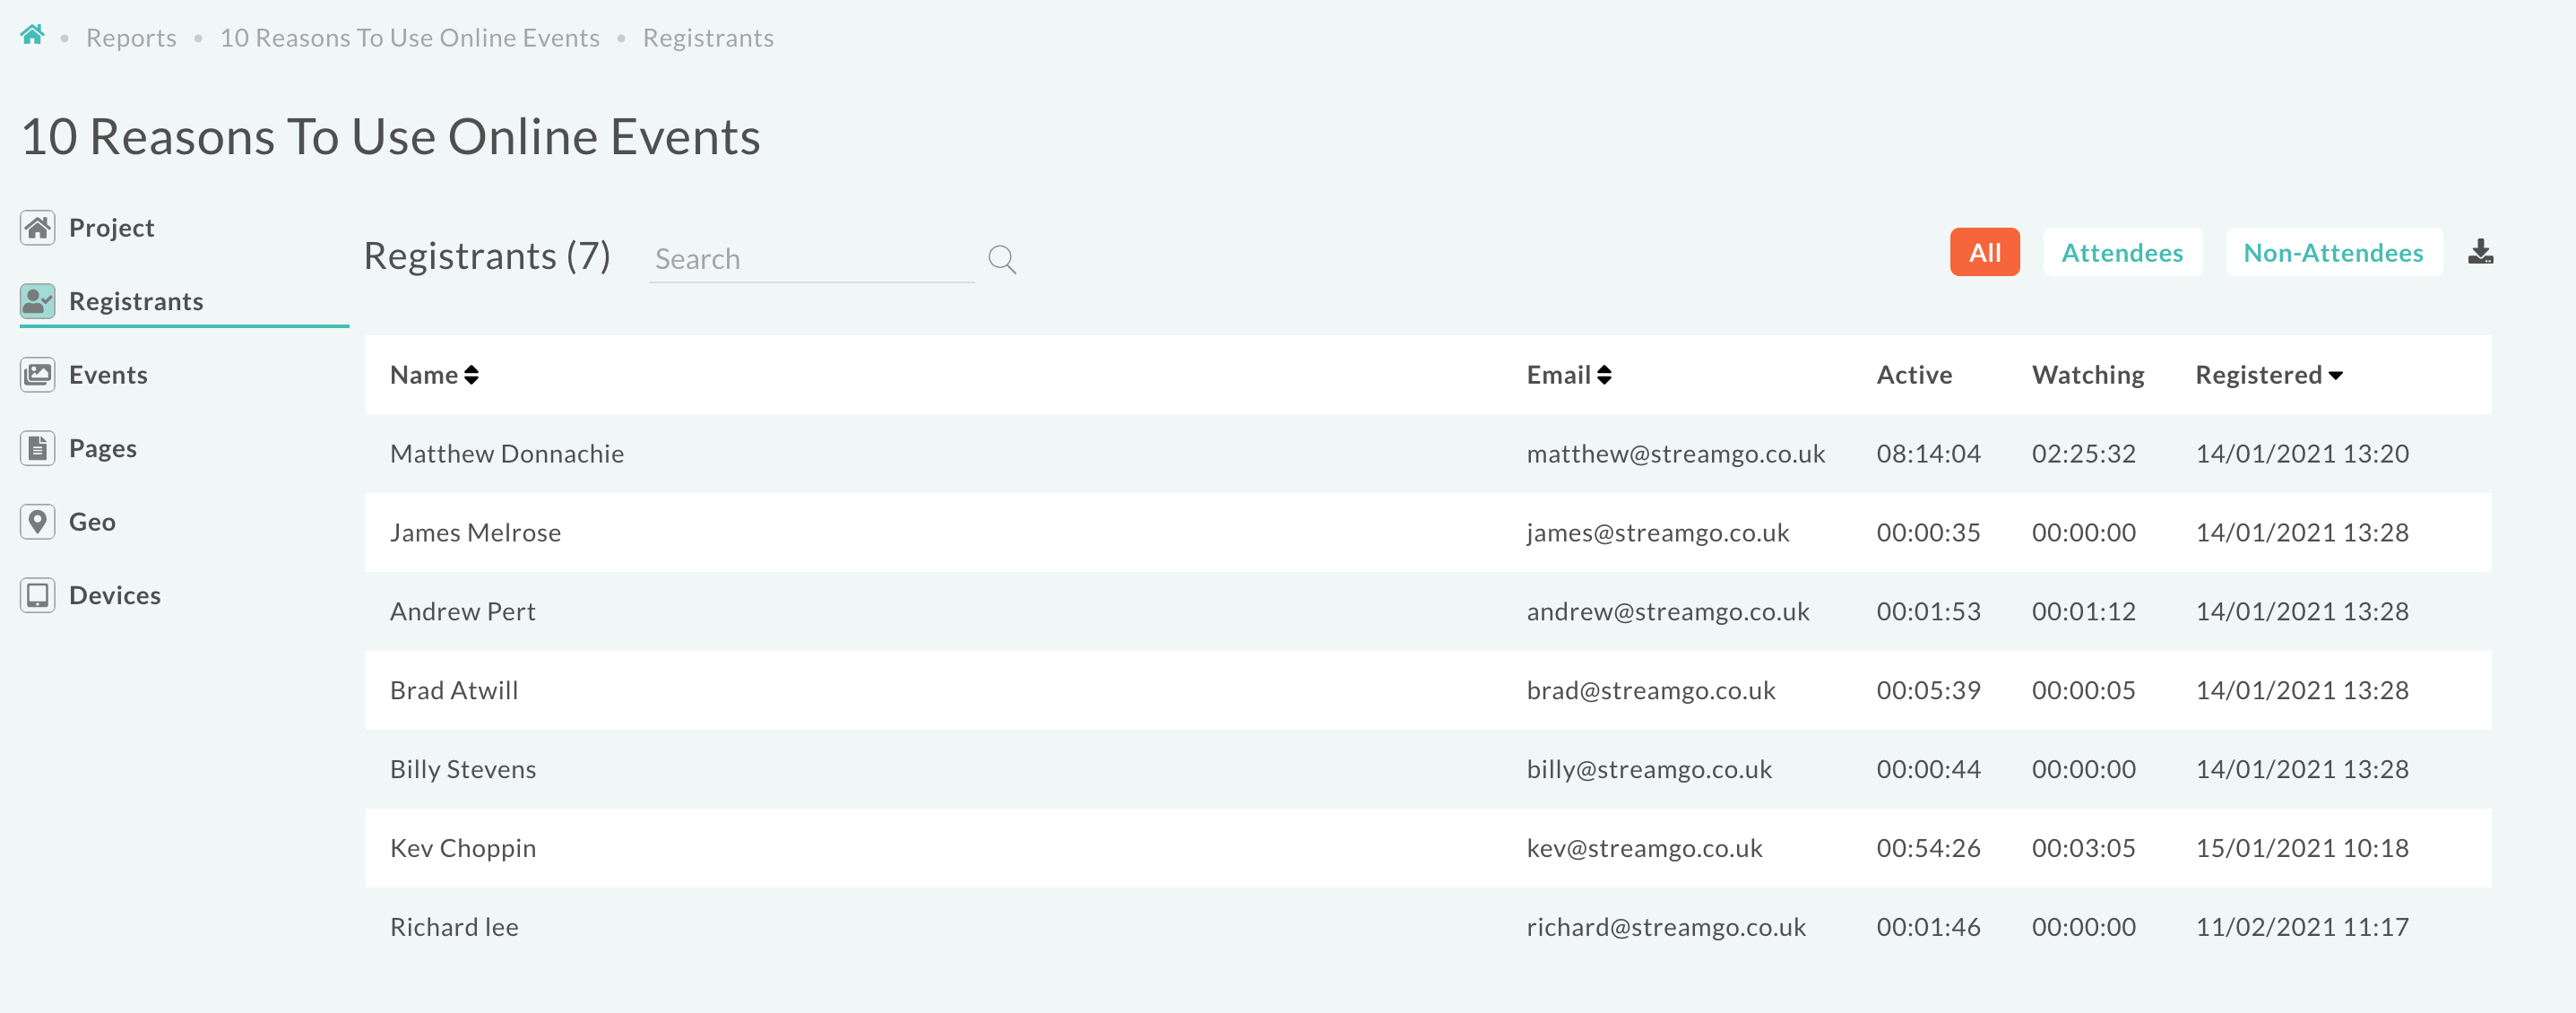Open Devices sidebar label
The width and height of the screenshot is (2576, 1013).
click(115, 595)
